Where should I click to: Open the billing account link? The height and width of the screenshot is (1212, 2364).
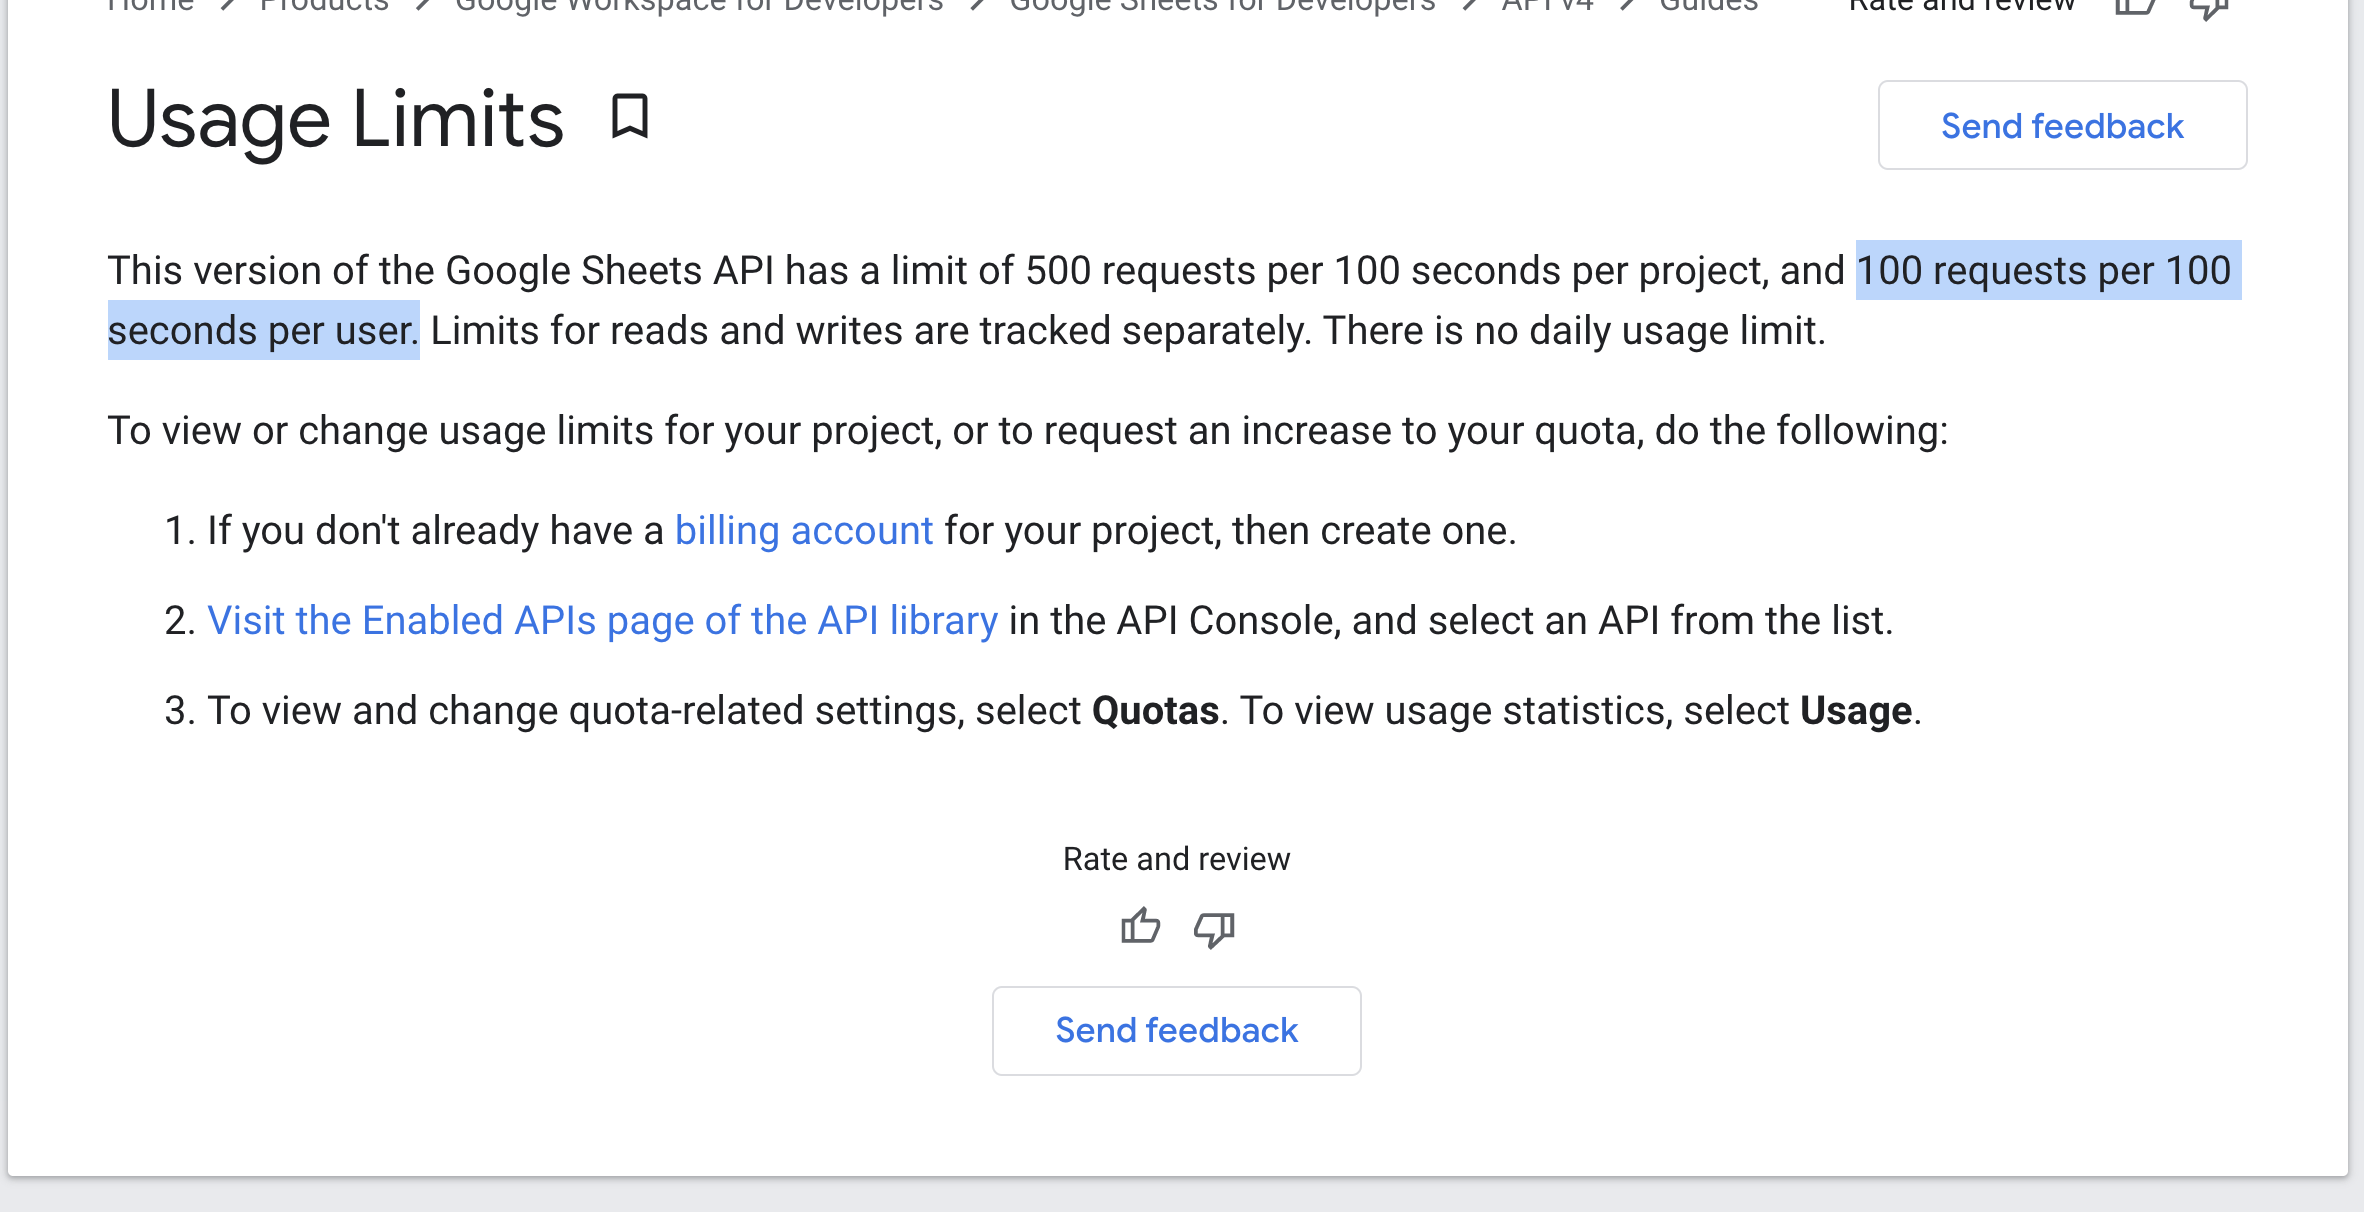[803, 531]
